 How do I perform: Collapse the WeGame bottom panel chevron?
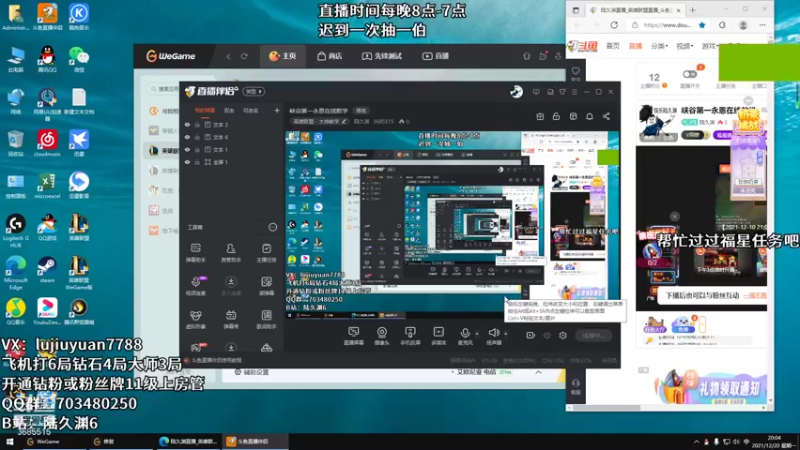click(538, 372)
